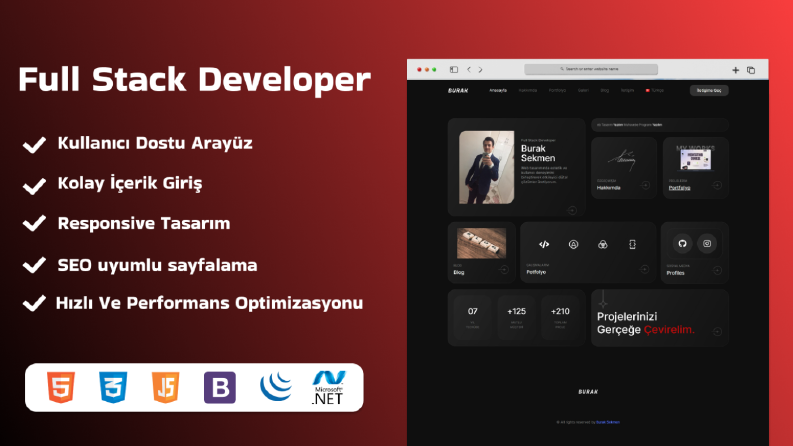Open the Galeri nav item
Screen dimensions: 793x446
pyautogui.click(x=583, y=91)
